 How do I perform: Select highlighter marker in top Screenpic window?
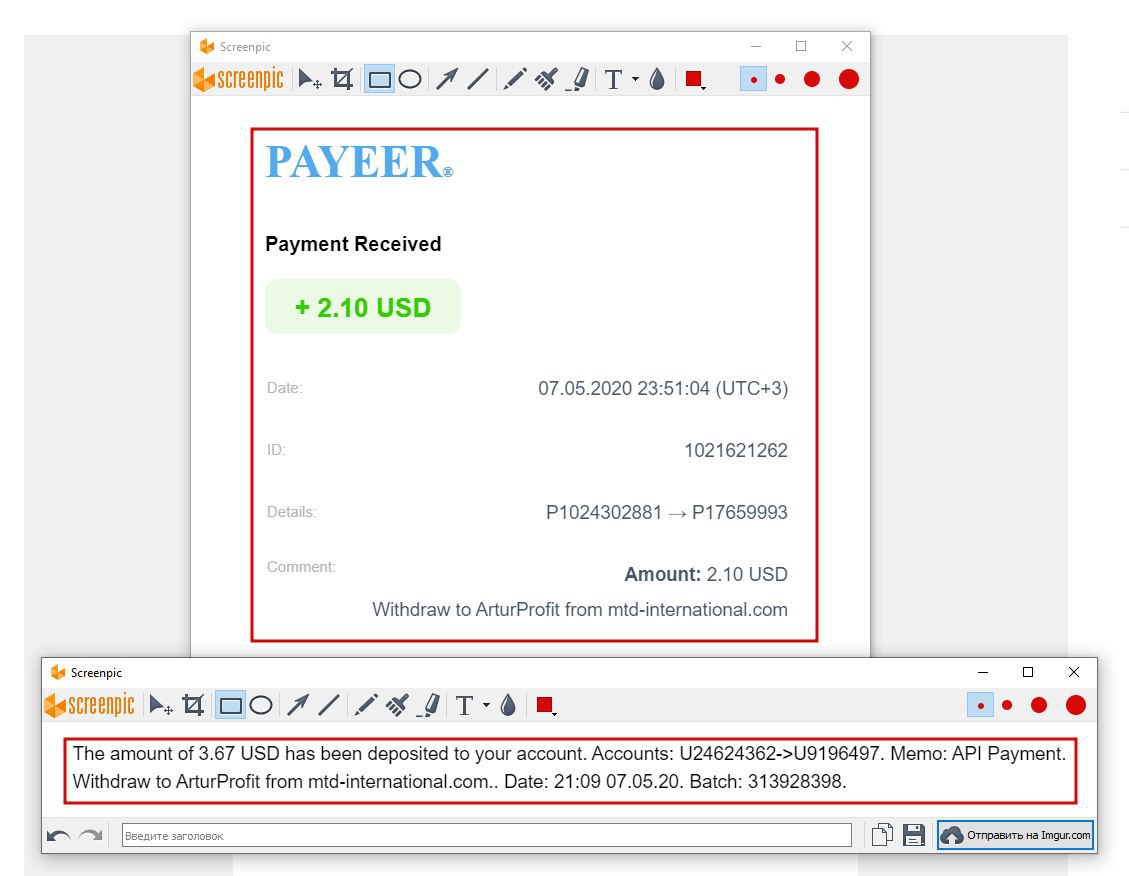[578, 79]
